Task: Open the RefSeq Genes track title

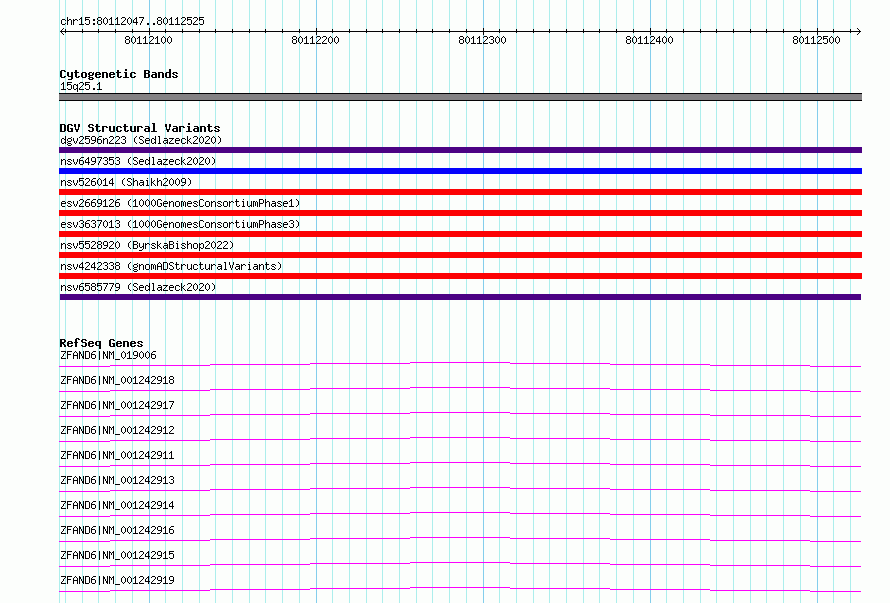Action: coord(101,343)
